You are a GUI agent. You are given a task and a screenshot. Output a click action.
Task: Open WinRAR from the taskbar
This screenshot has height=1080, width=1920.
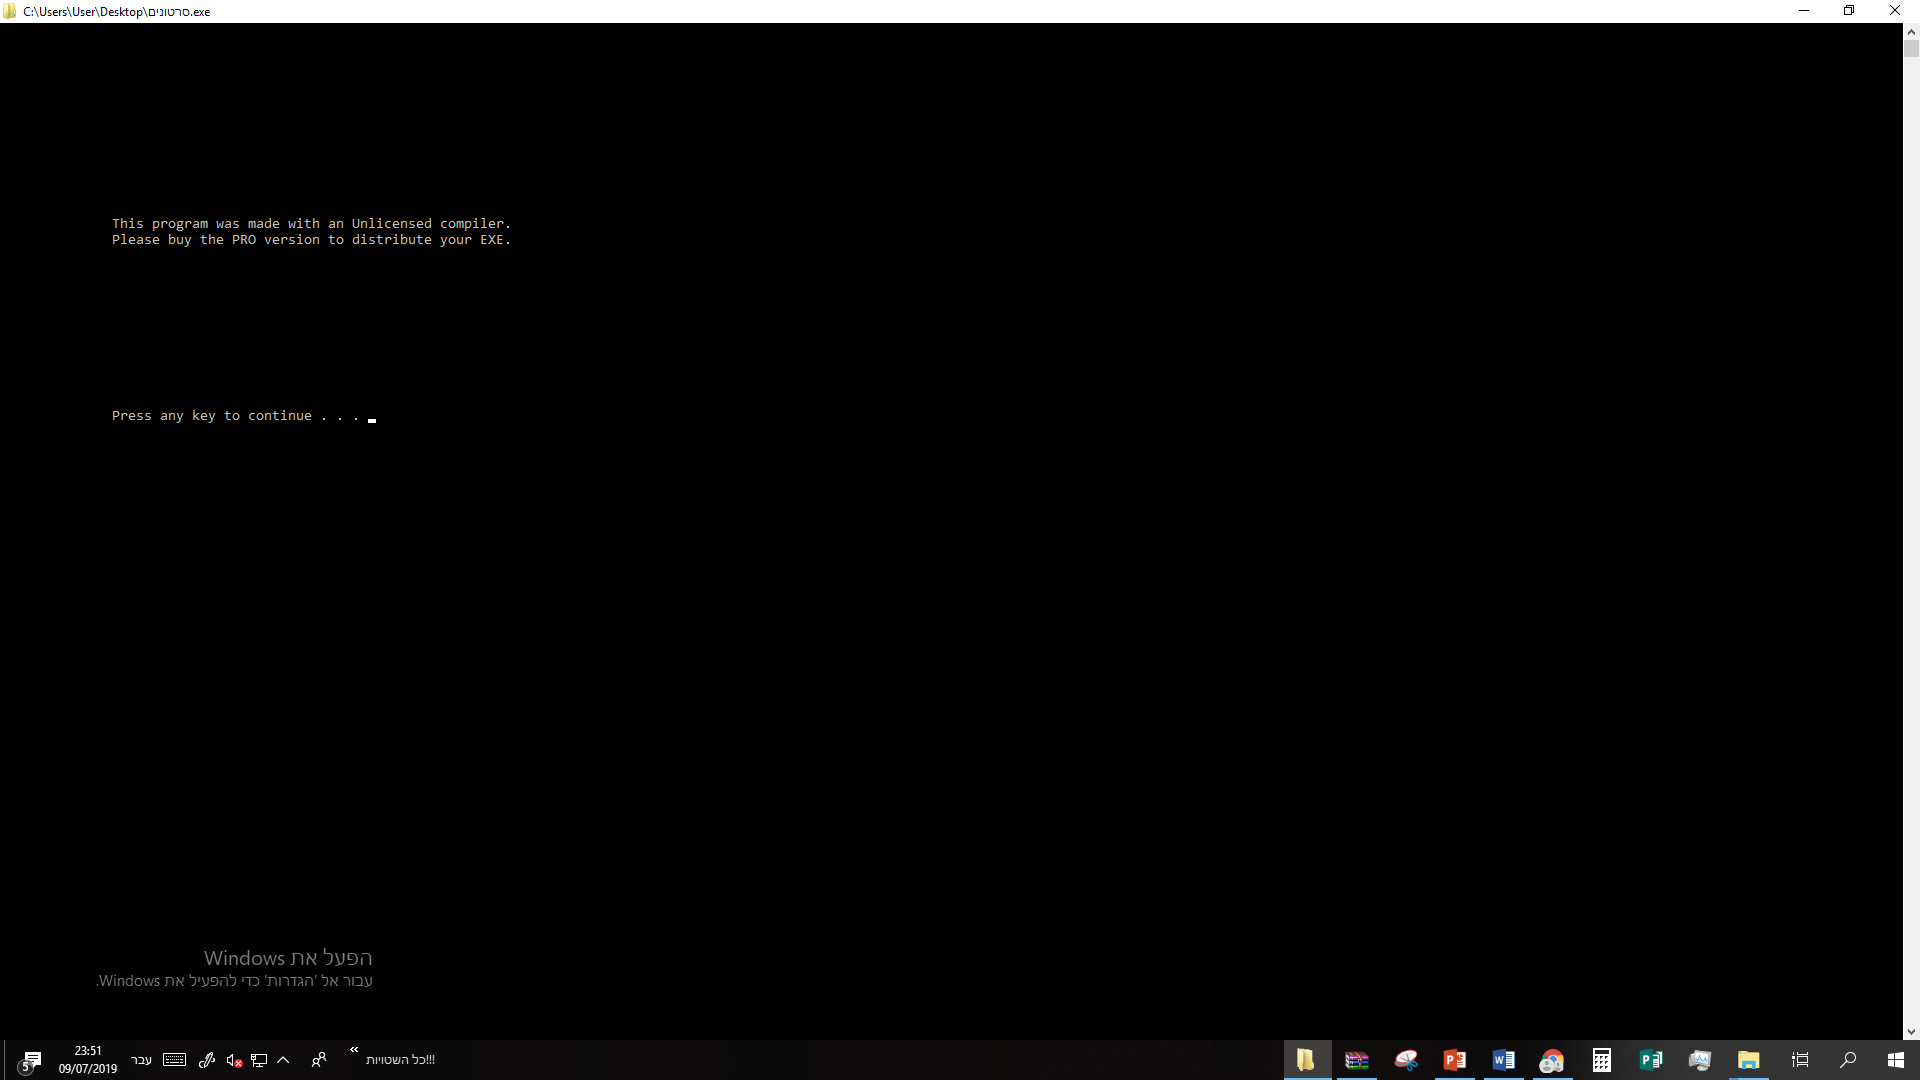(1357, 1060)
